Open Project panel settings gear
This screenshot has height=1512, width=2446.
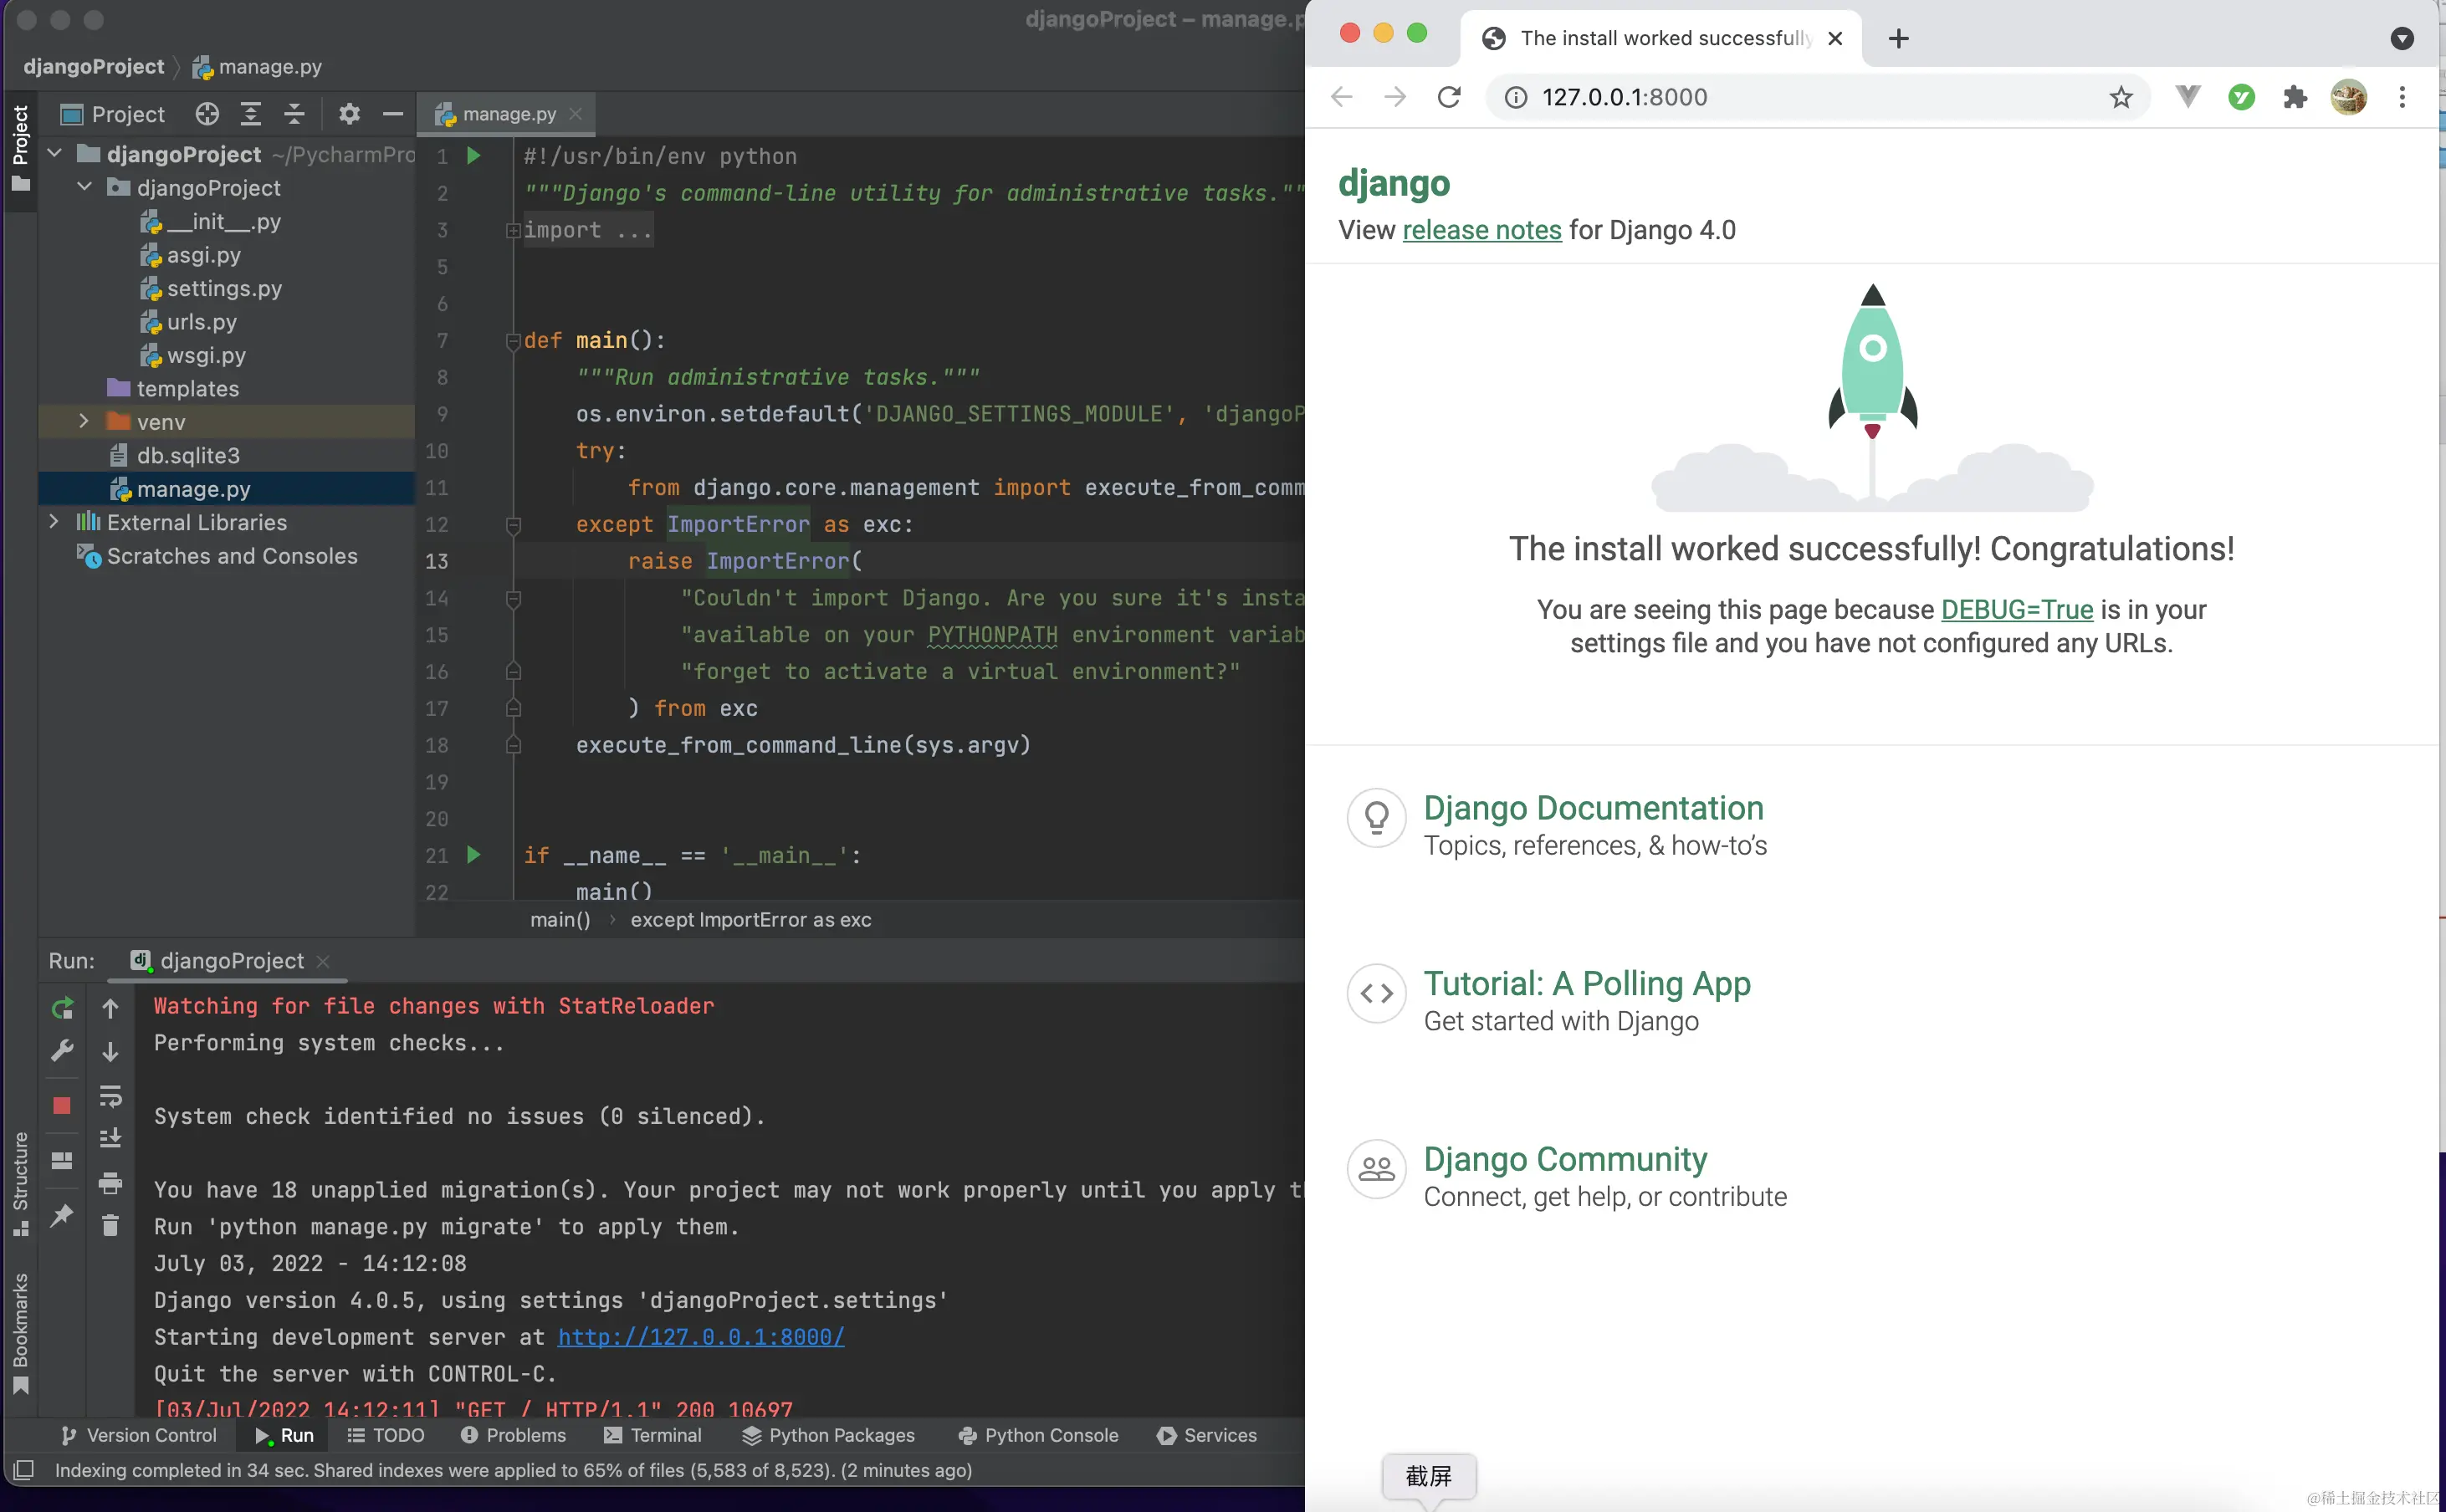(x=348, y=114)
